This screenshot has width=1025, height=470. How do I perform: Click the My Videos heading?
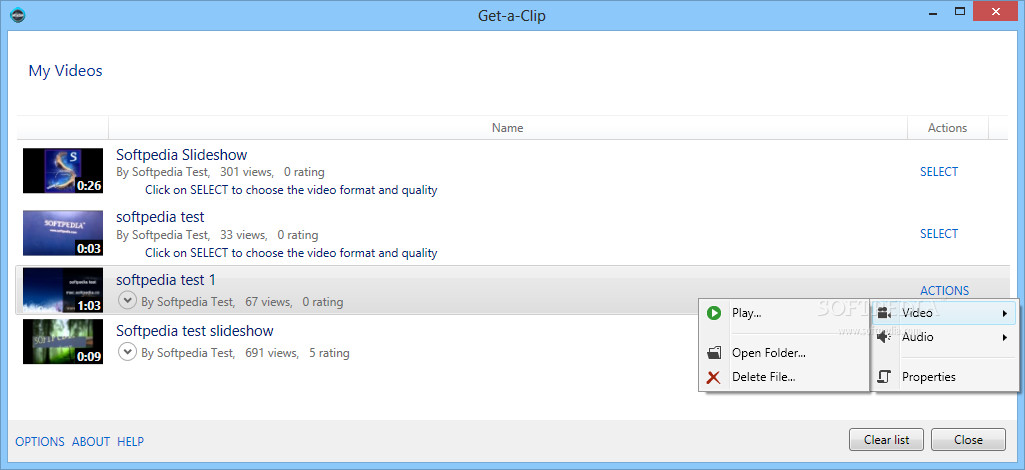tap(65, 71)
